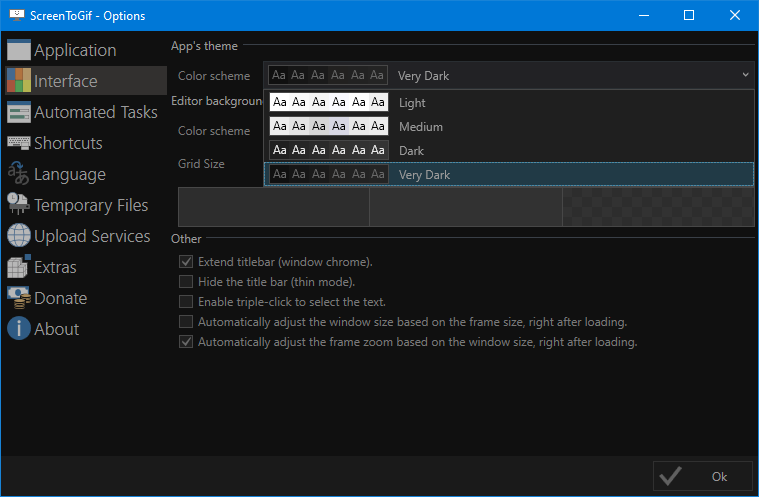The image size is (759, 497).
Task: Click the Temporary Files clock icon
Action: pyautogui.click(x=19, y=205)
